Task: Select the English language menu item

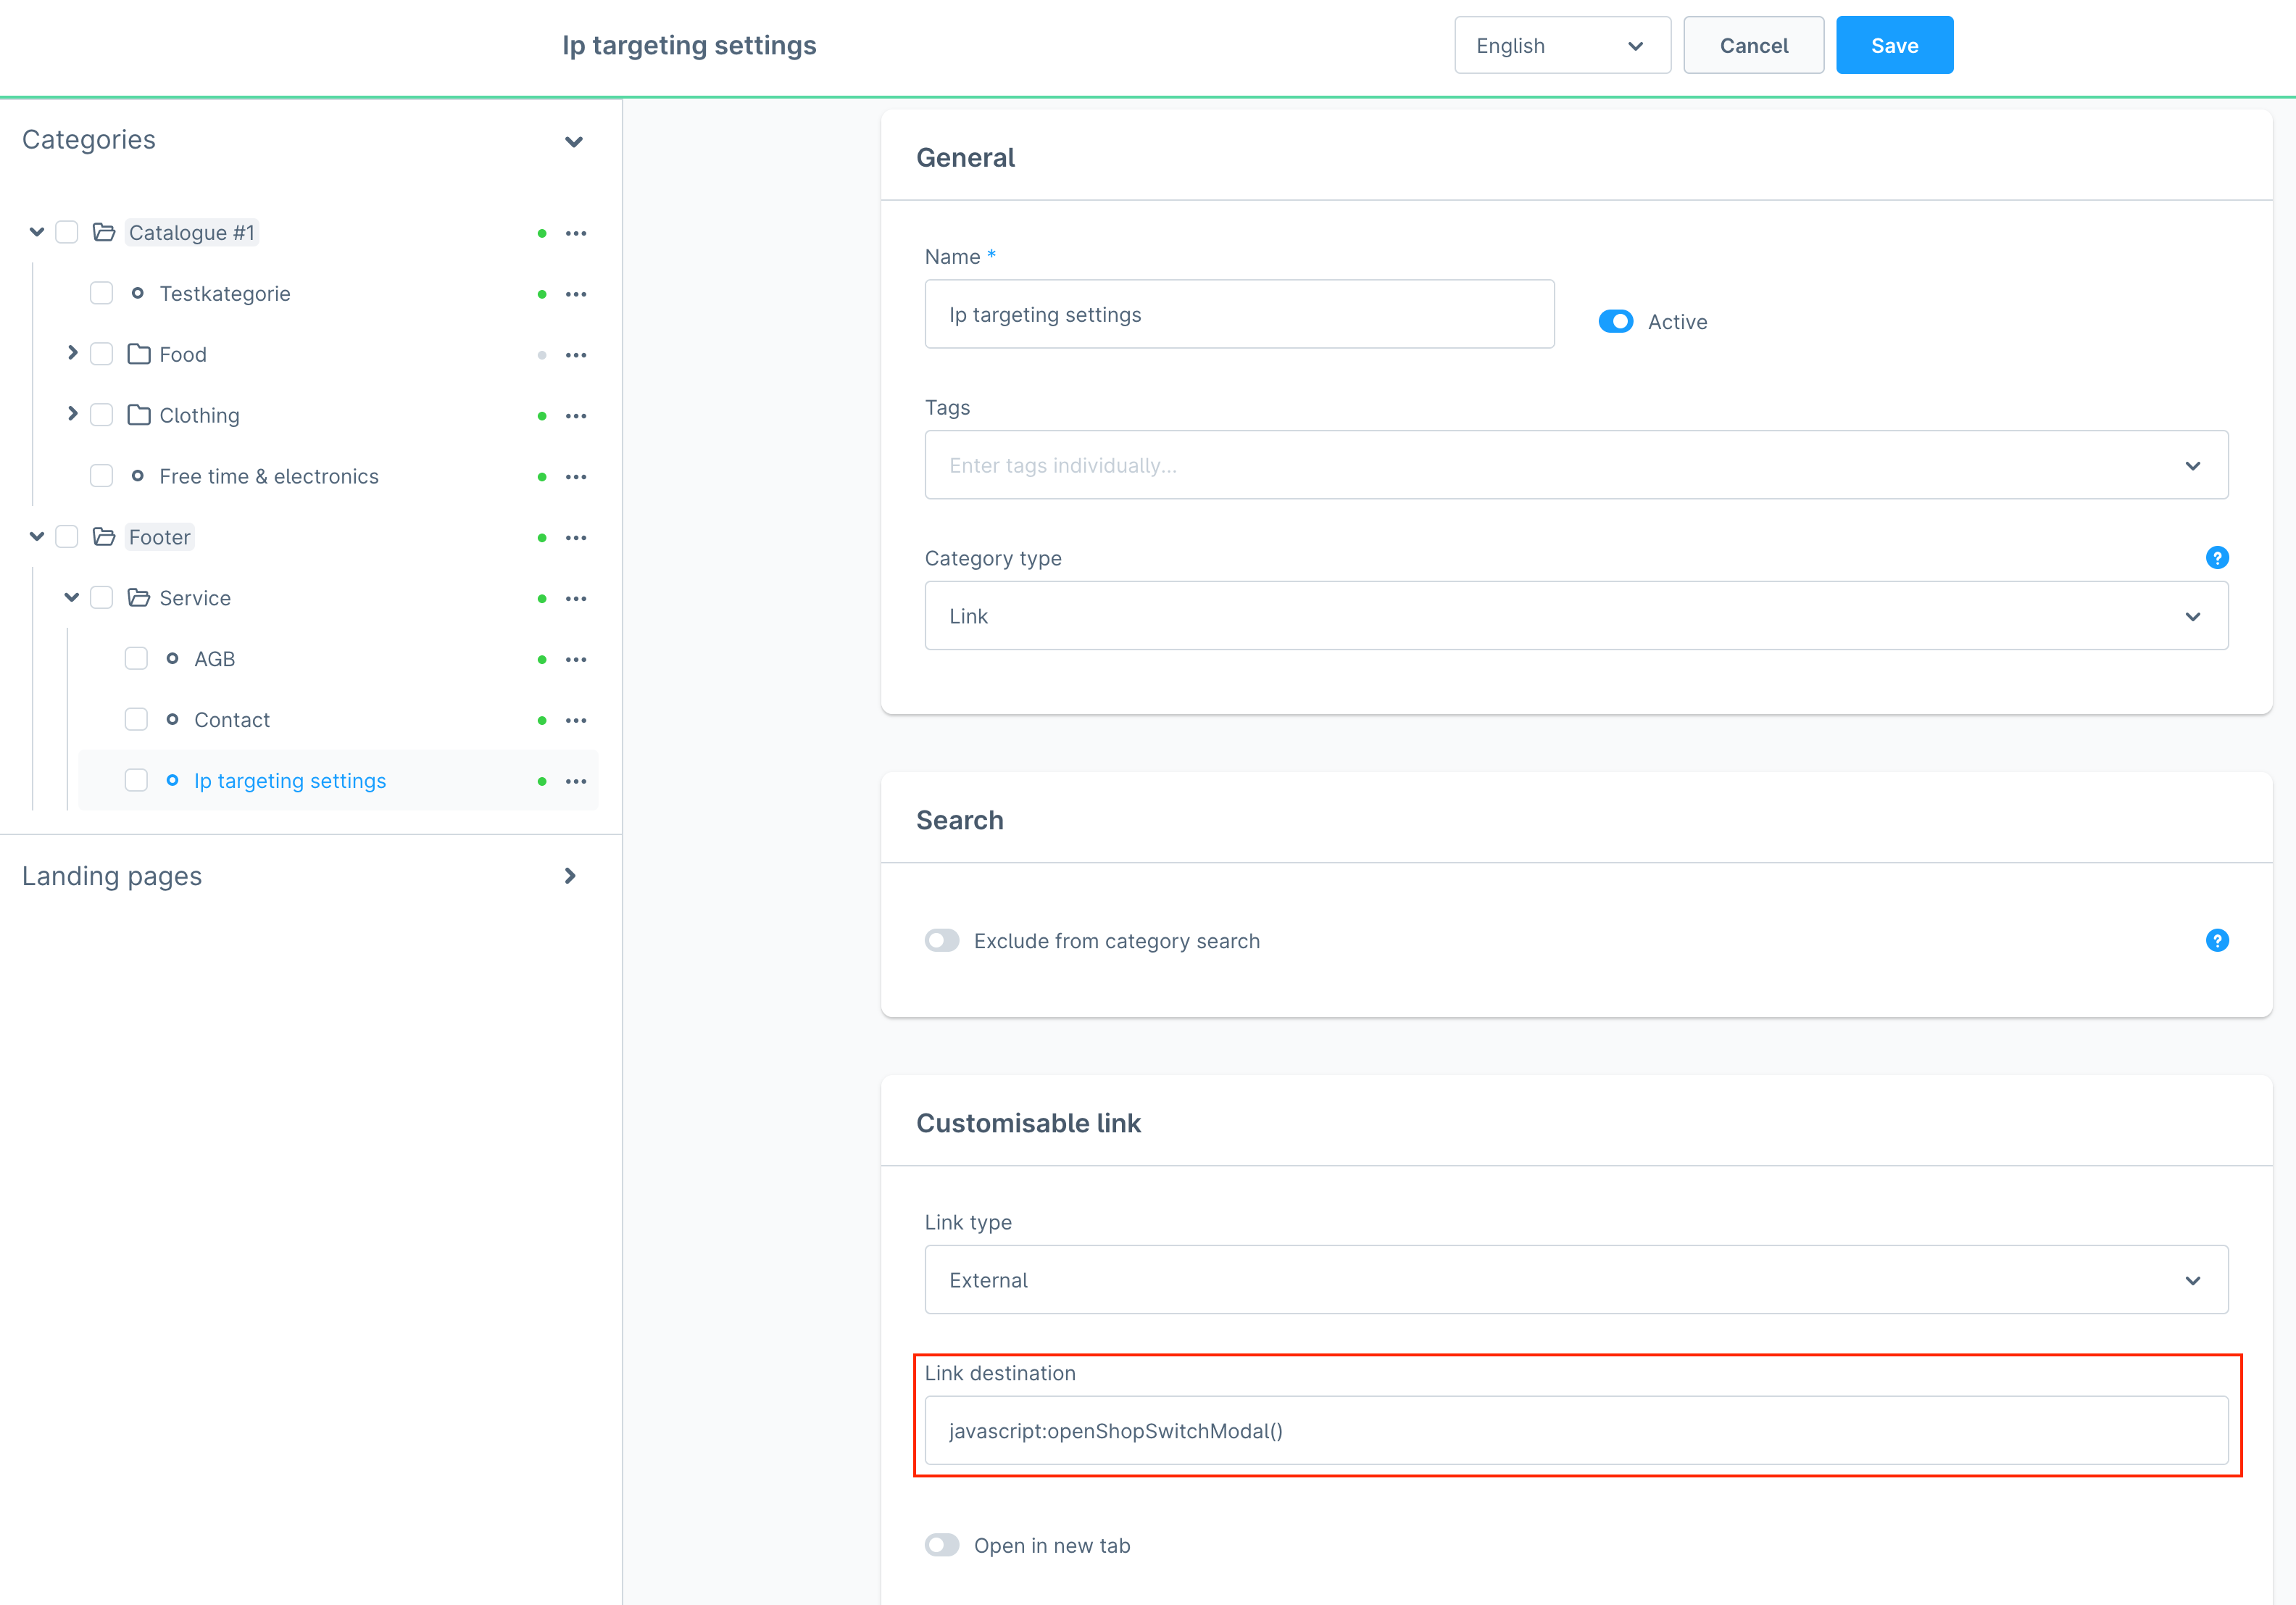Action: pyautogui.click(x=1558, y=43)
